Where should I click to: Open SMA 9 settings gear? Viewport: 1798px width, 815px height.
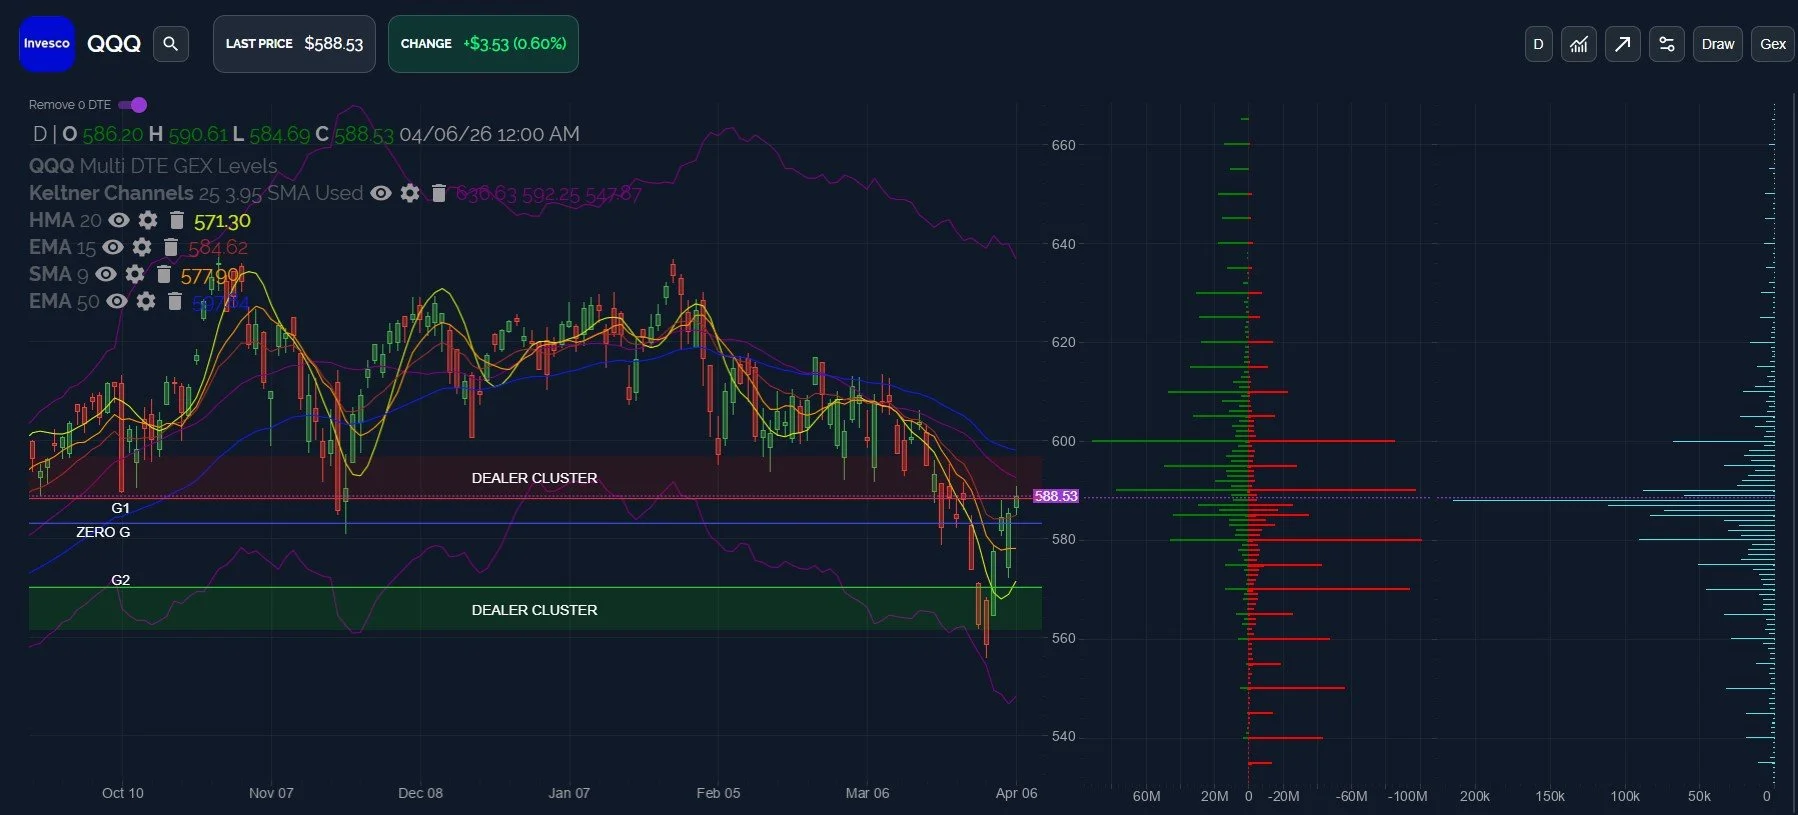(135, 274)
